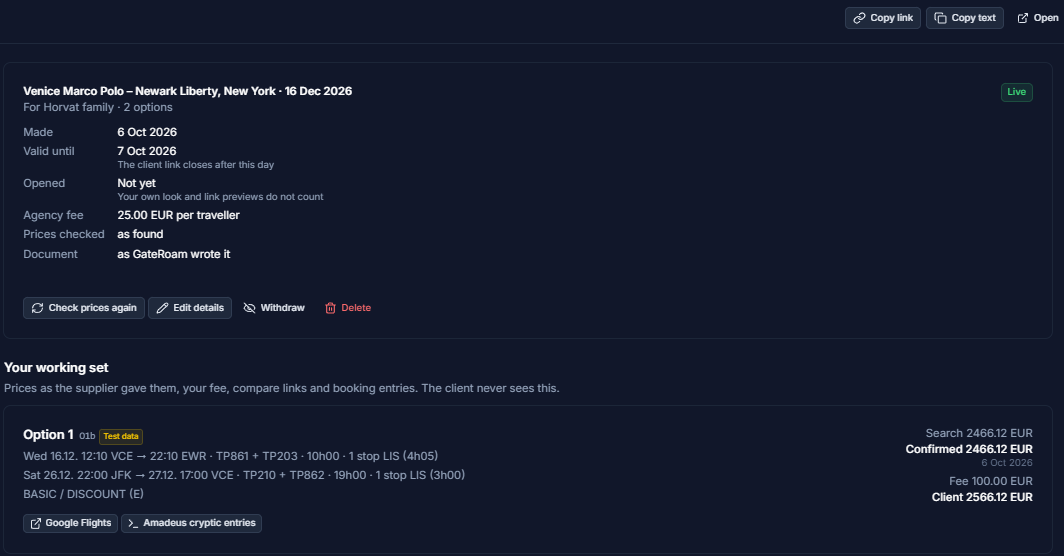Click the Venice Marco Polo – Newark quote title
The image size is (1064, 556).
[x=187, y=91]
